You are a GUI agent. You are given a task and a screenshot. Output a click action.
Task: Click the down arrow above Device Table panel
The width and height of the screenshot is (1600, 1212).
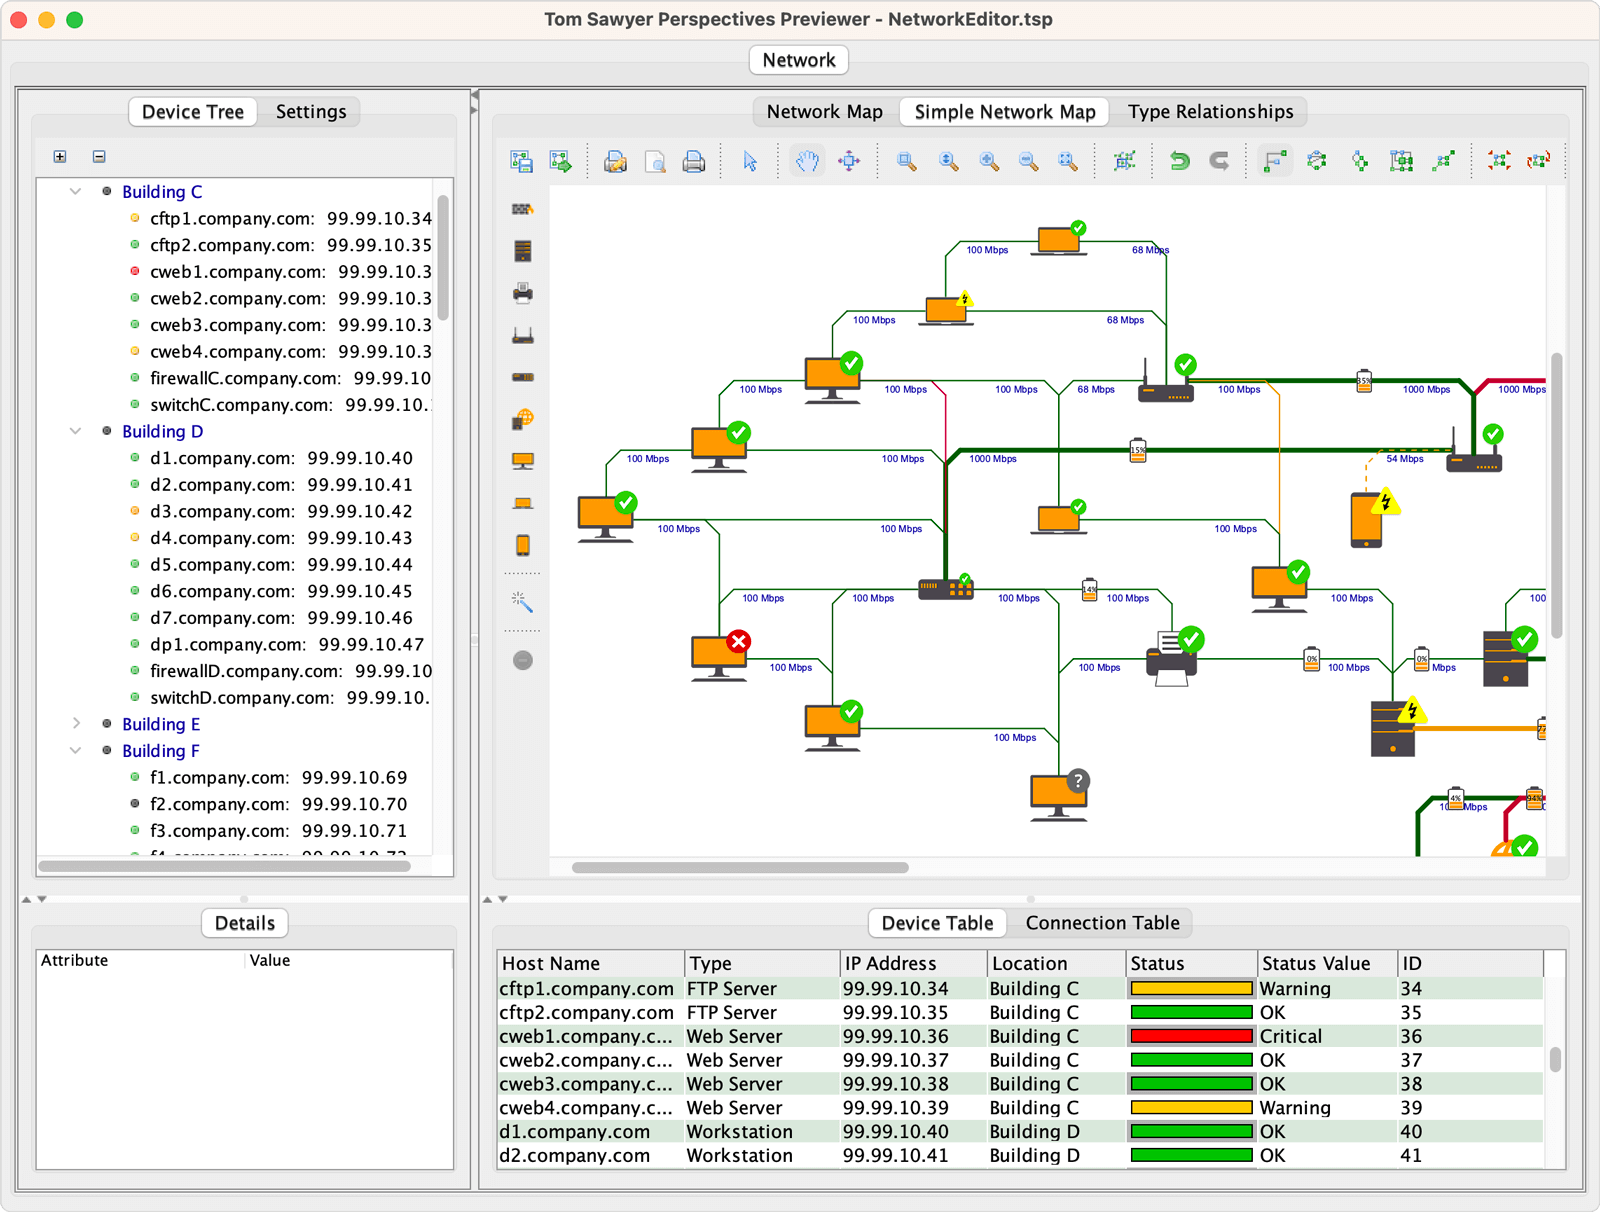[503, 899]
